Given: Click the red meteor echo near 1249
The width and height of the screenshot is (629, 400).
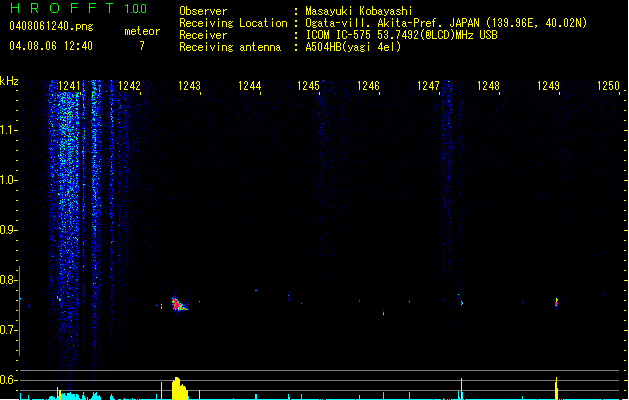Looking at the screenshot, I should [x=556, y=302].
